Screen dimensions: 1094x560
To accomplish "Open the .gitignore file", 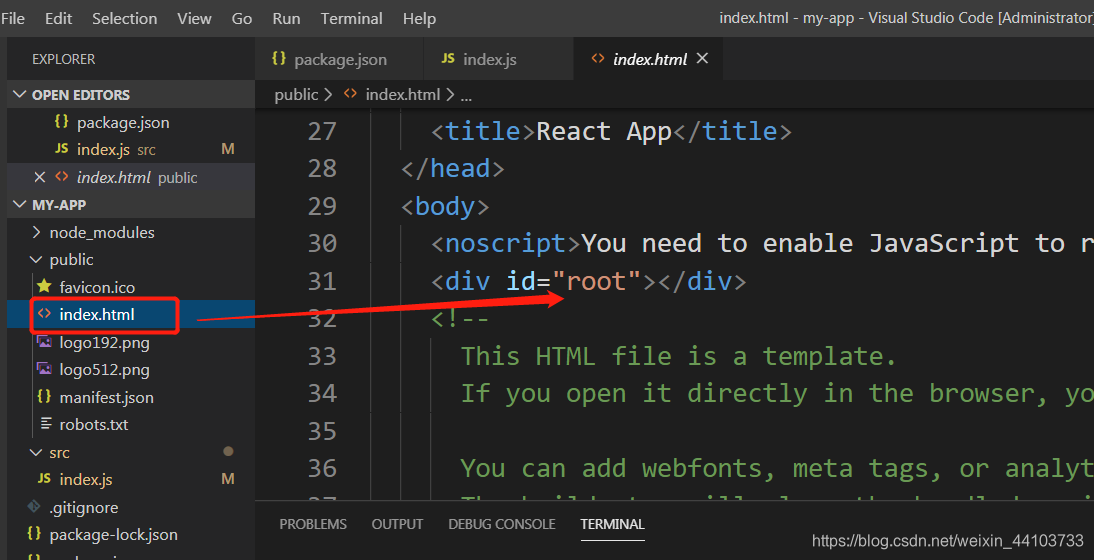I will pos(84,508).
